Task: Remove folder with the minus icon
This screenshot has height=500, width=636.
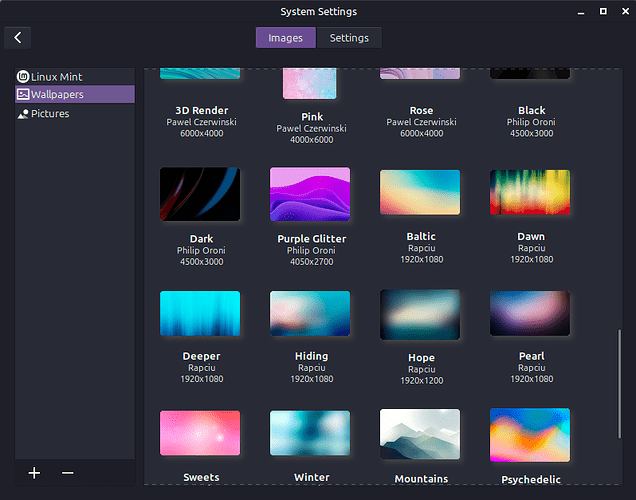Action: tap(67, 473)
